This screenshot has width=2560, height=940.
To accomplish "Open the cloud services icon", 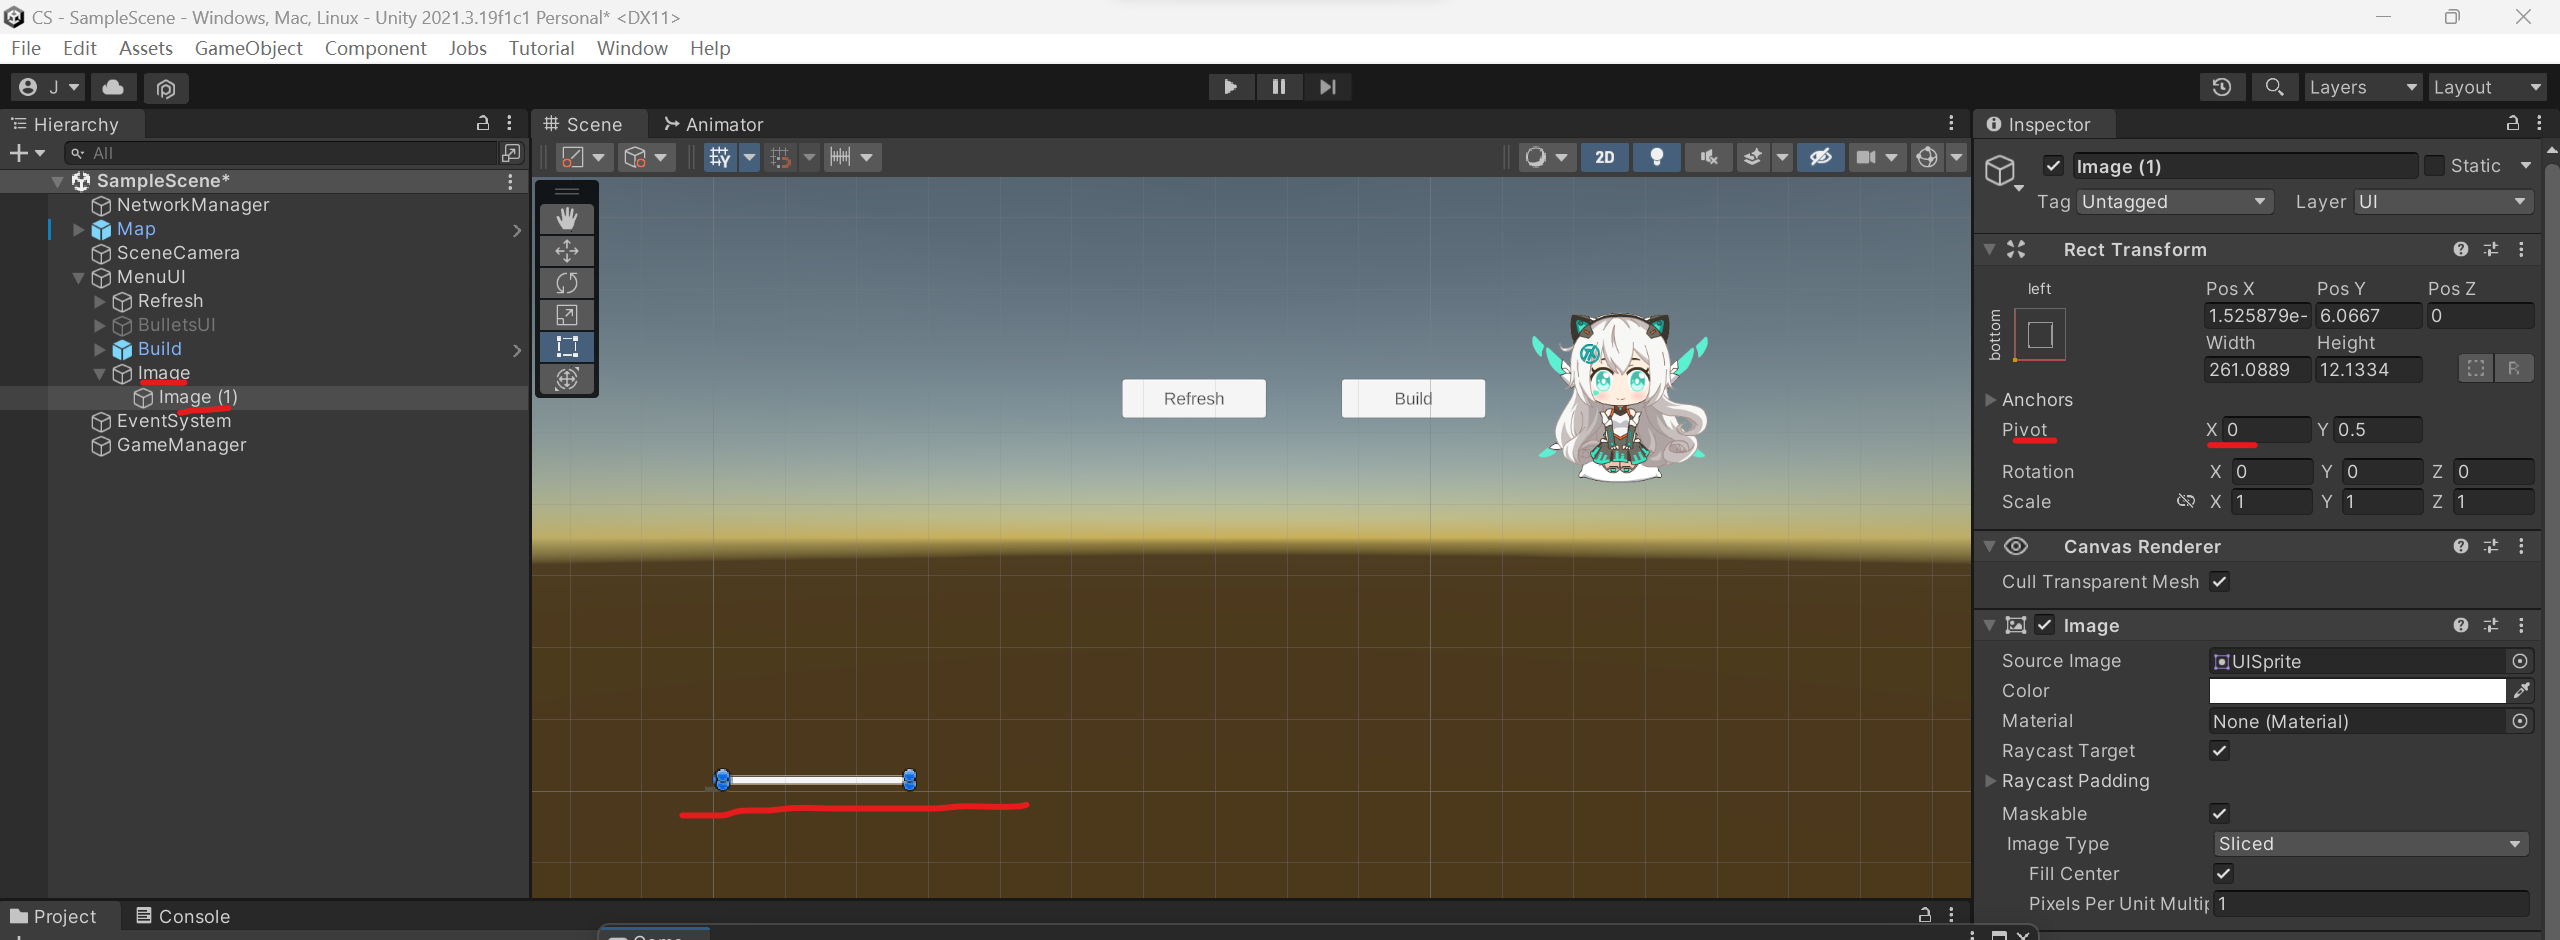I will click(114, 87).
